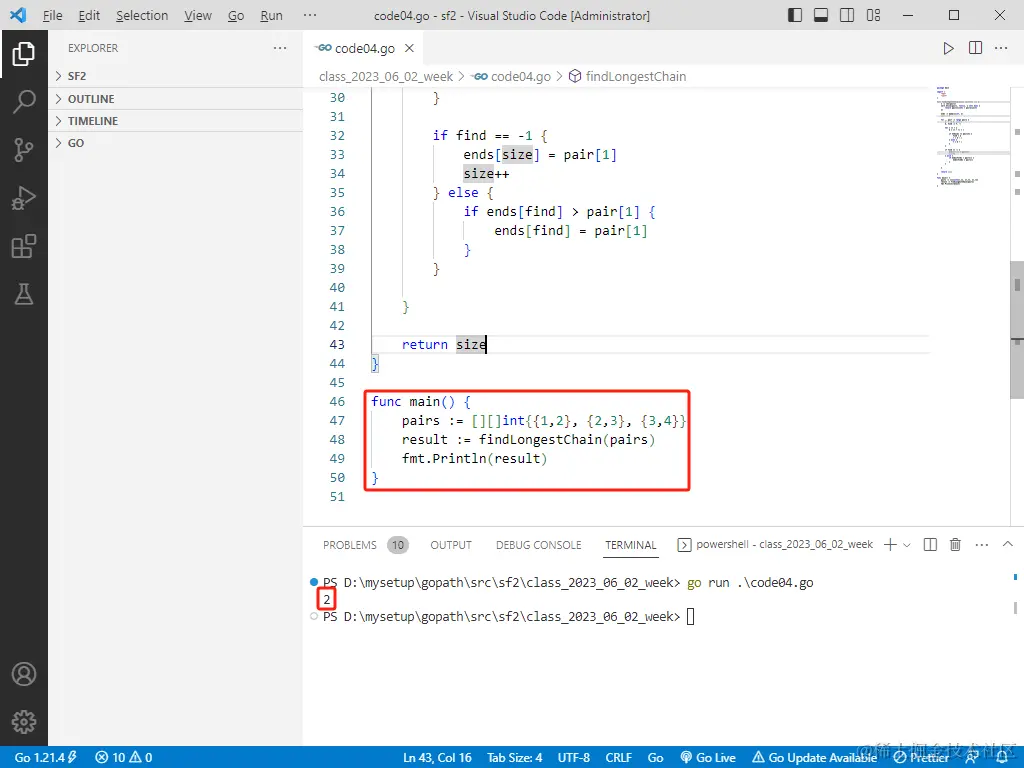Open the File menu
The image size is (1024, 768).
click(52, 15)
